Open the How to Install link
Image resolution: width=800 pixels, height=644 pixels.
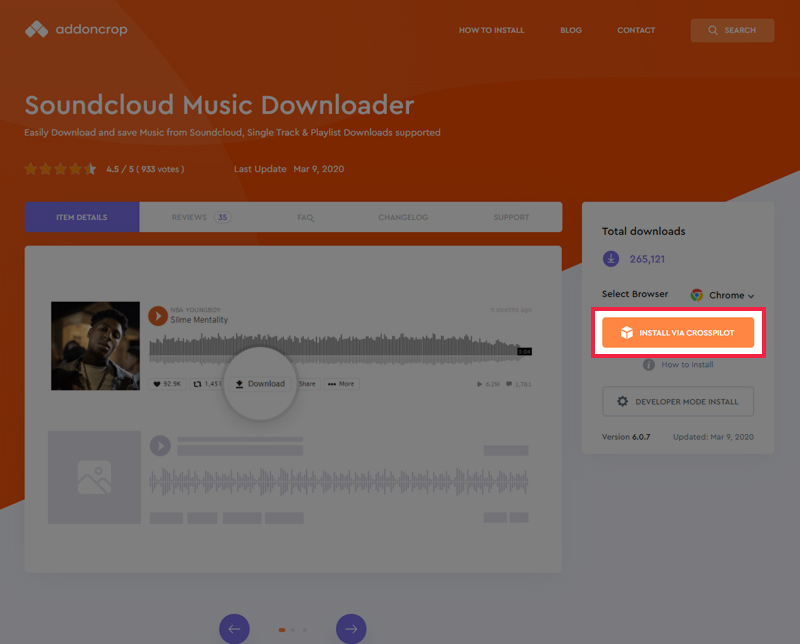[x=679, y=364]
